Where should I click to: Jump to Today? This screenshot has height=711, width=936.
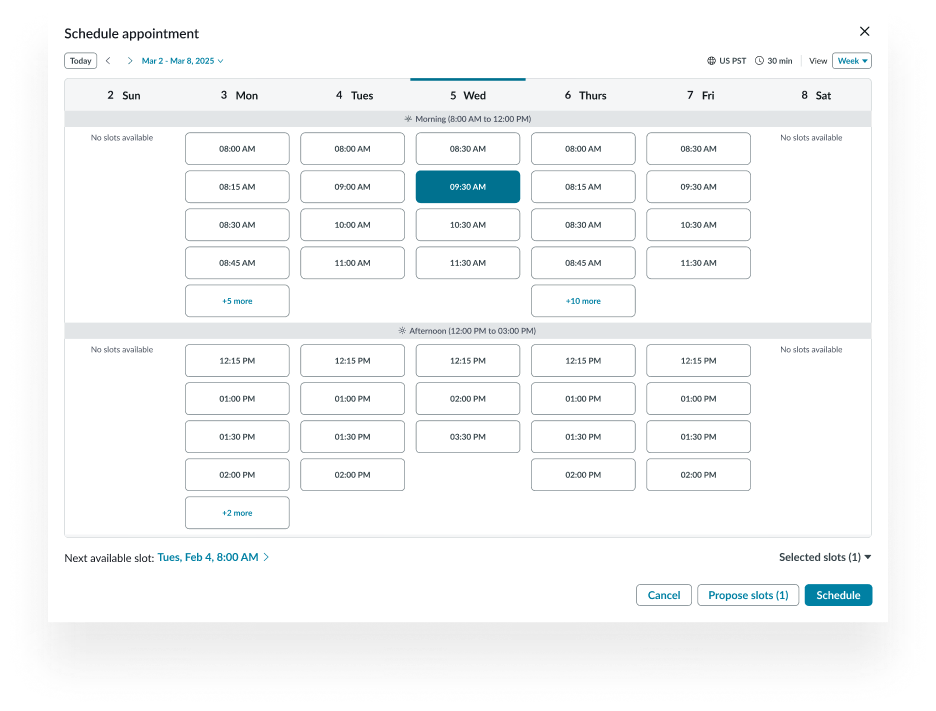(x=81, y=61)
